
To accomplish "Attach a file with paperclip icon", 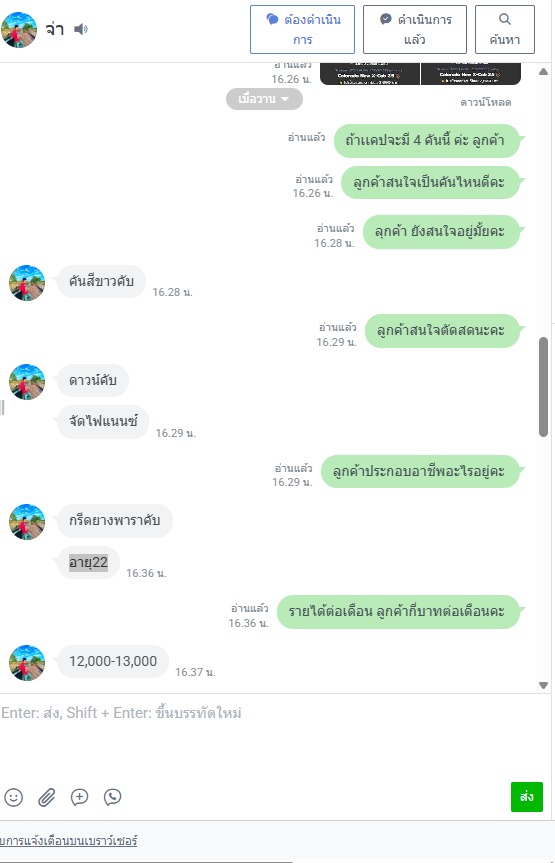I will pyautogui.click(x=46, y=797).
